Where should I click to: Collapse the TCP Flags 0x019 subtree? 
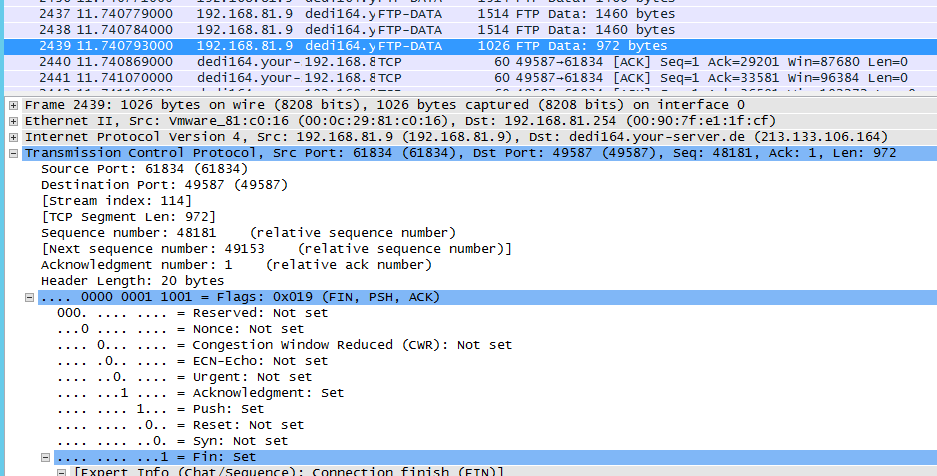click(30, 297)
